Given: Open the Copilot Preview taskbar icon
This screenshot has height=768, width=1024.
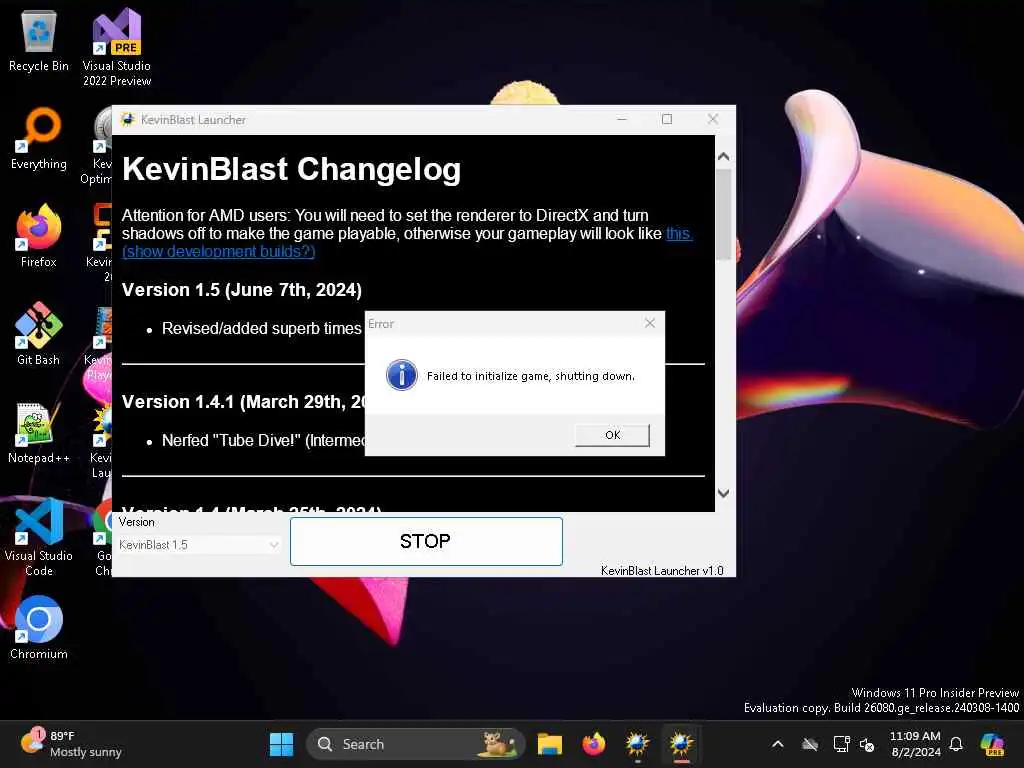Looking at the screenshot, I should click(x=993, y=744).
